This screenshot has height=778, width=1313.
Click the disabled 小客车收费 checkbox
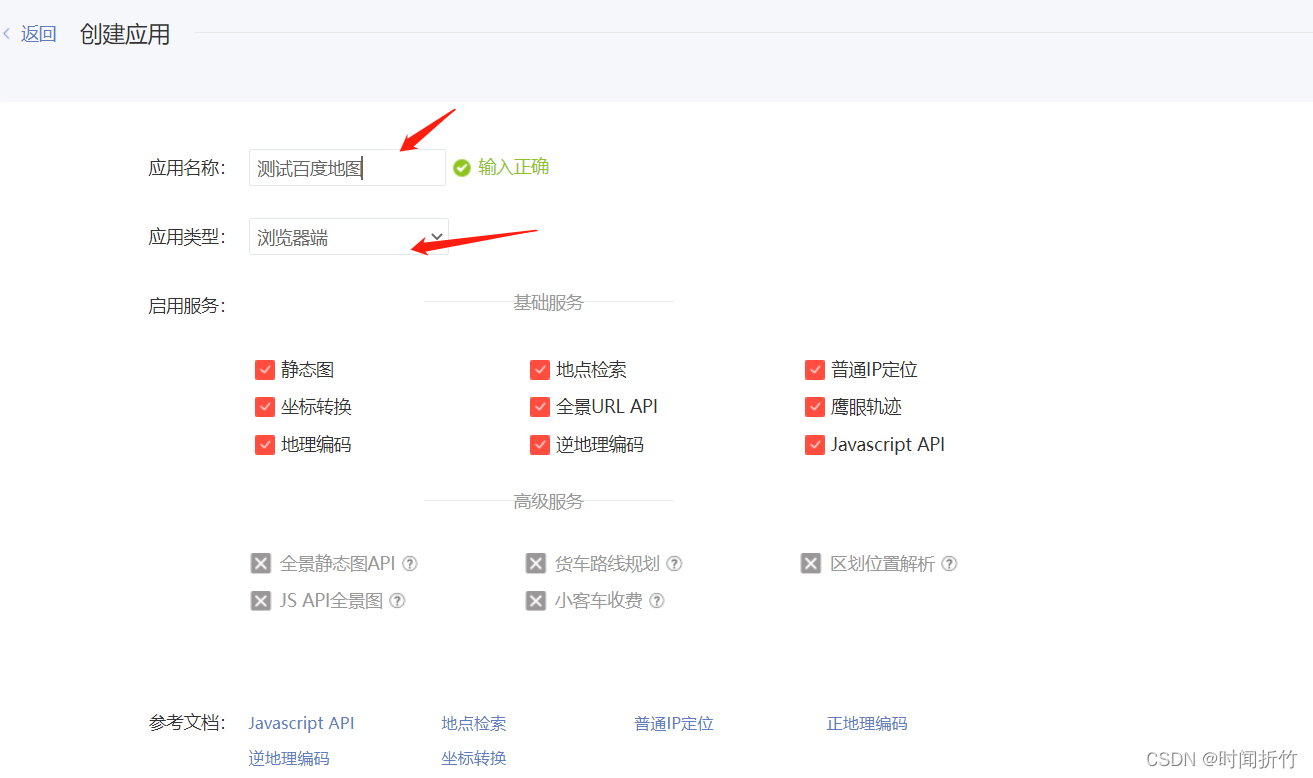[x=536, y=601]
